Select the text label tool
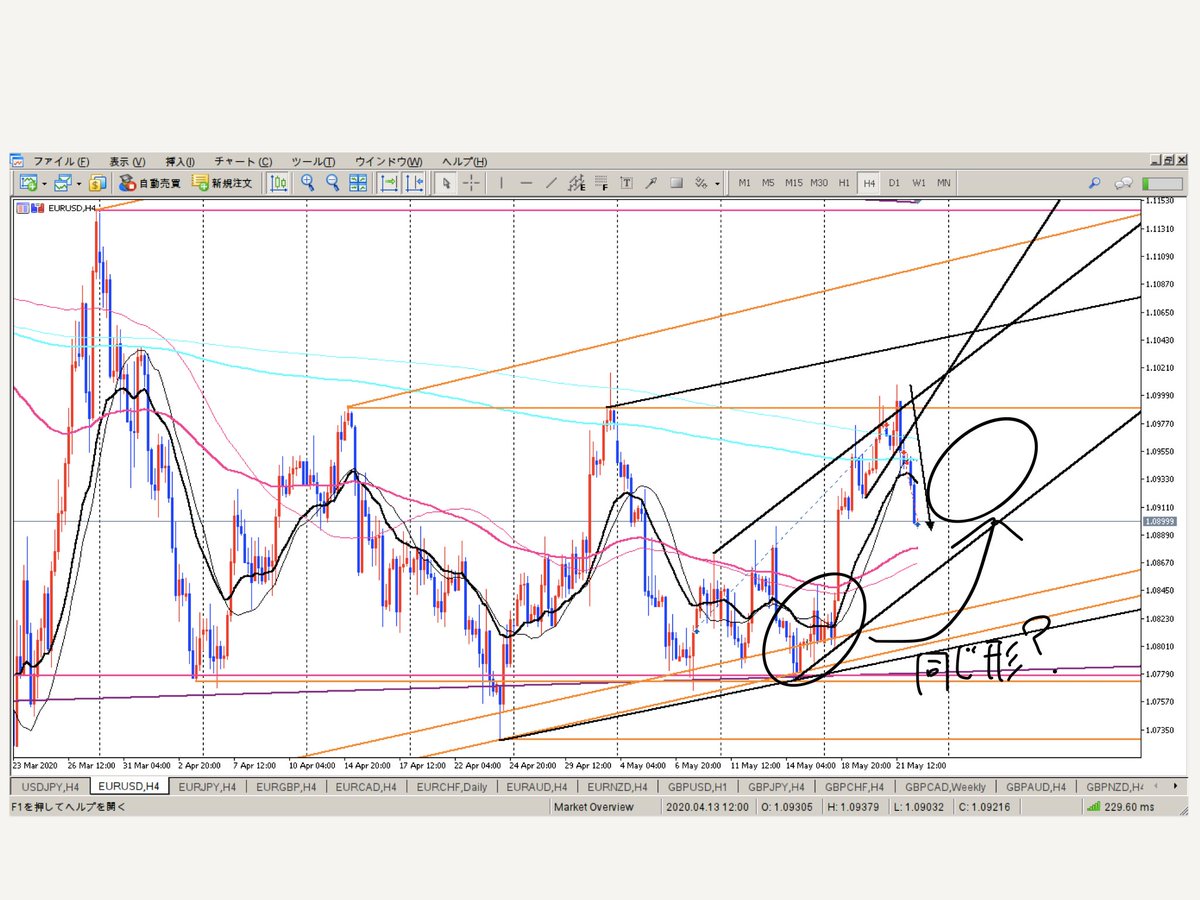Image resolution: width=1200 pixels, height=900 pixels. coord(626,183)
